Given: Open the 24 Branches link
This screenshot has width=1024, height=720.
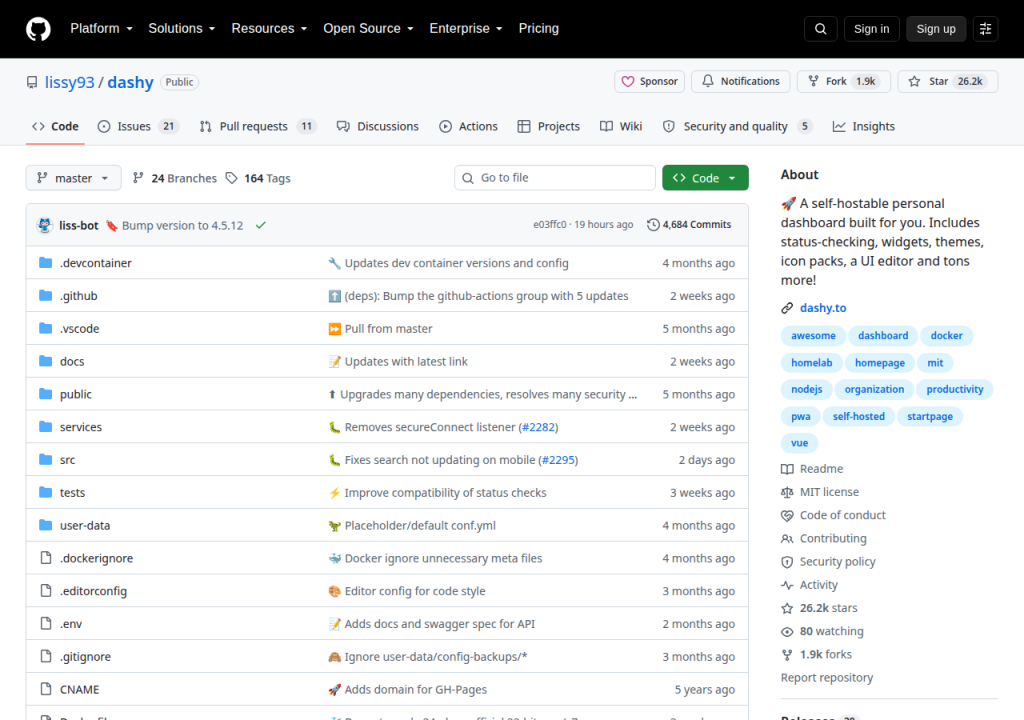Looking at the screenshot, I should point(174,178).
